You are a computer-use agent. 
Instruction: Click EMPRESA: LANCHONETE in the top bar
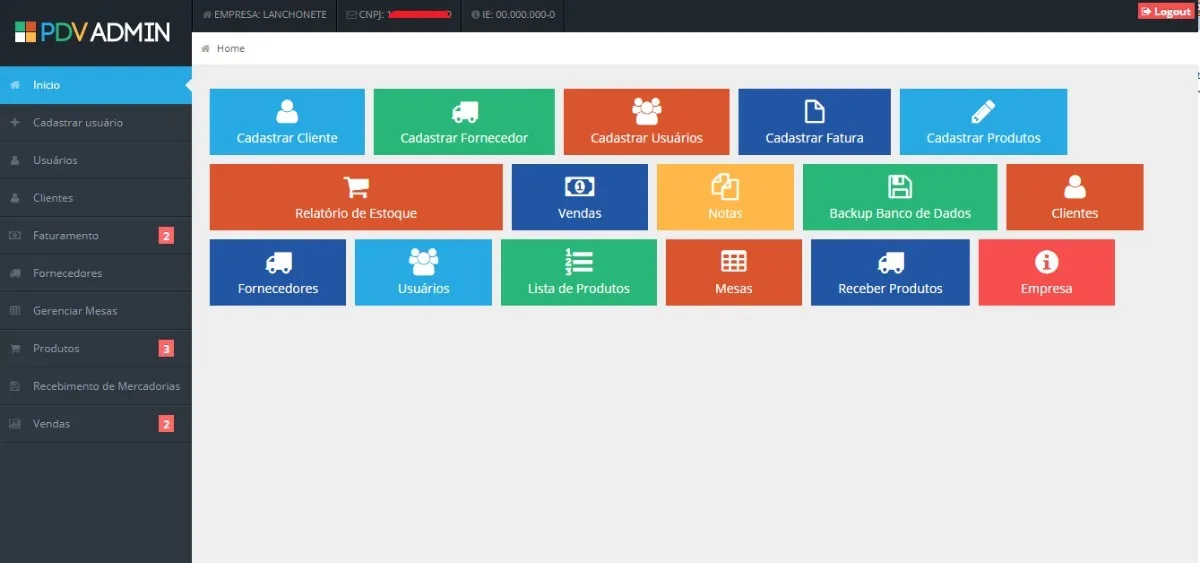(x=265, y=15)
